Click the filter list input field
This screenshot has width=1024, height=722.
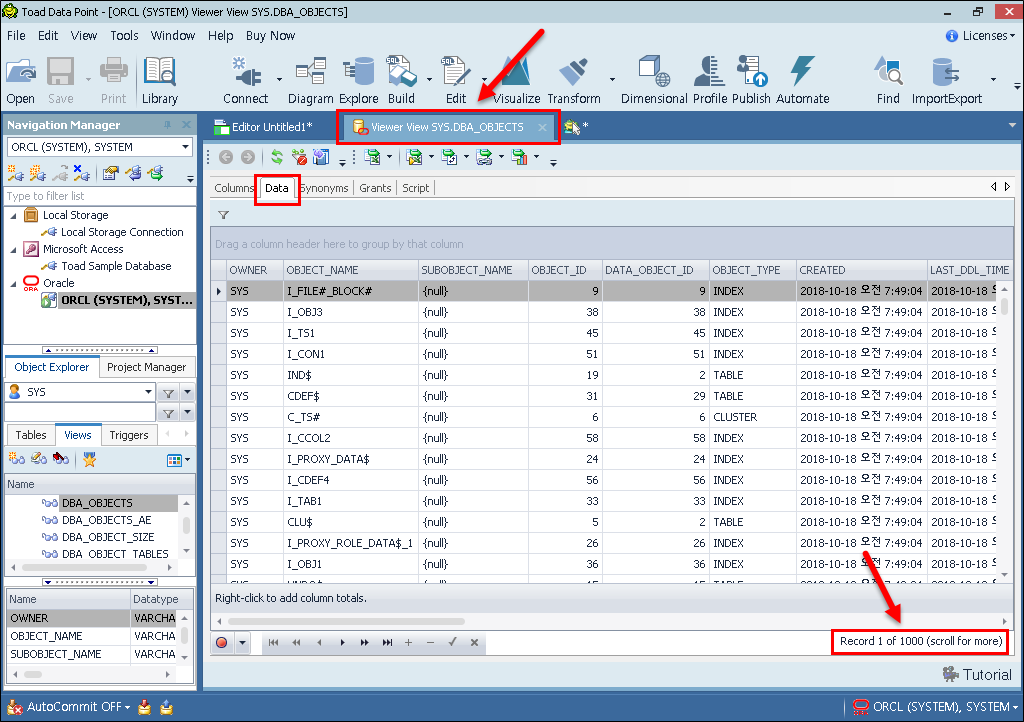pos(99,196)
